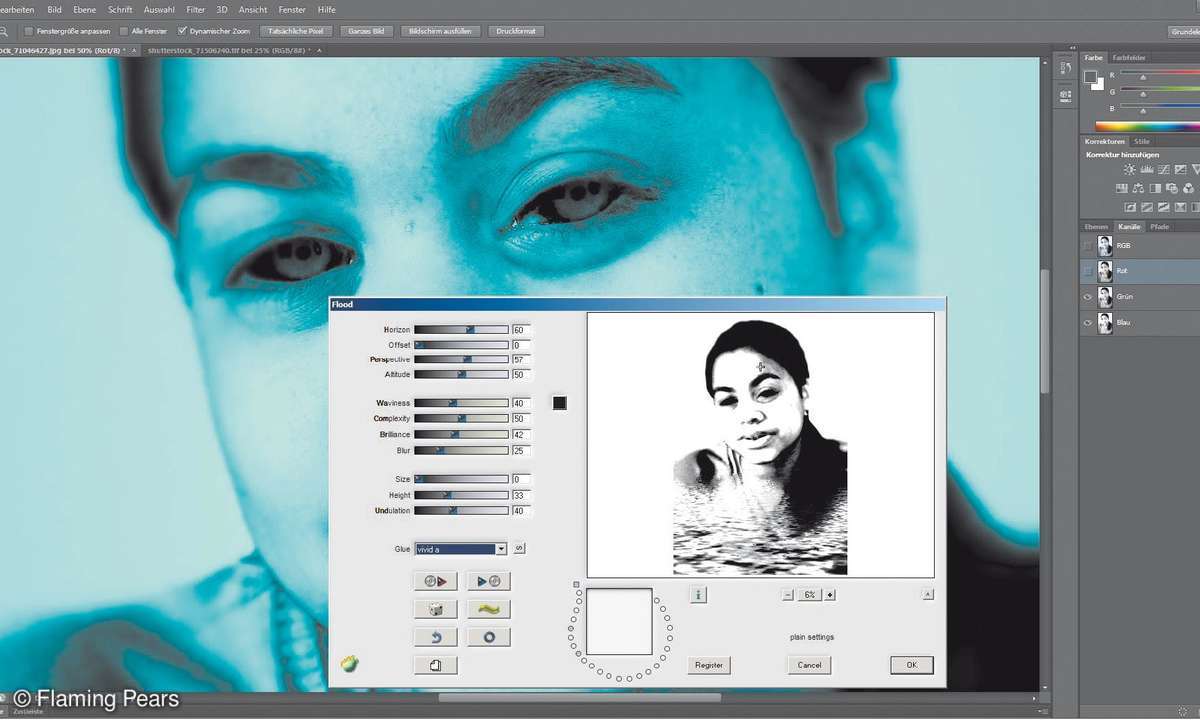Open the Filter menu

[x=195, y=9]
